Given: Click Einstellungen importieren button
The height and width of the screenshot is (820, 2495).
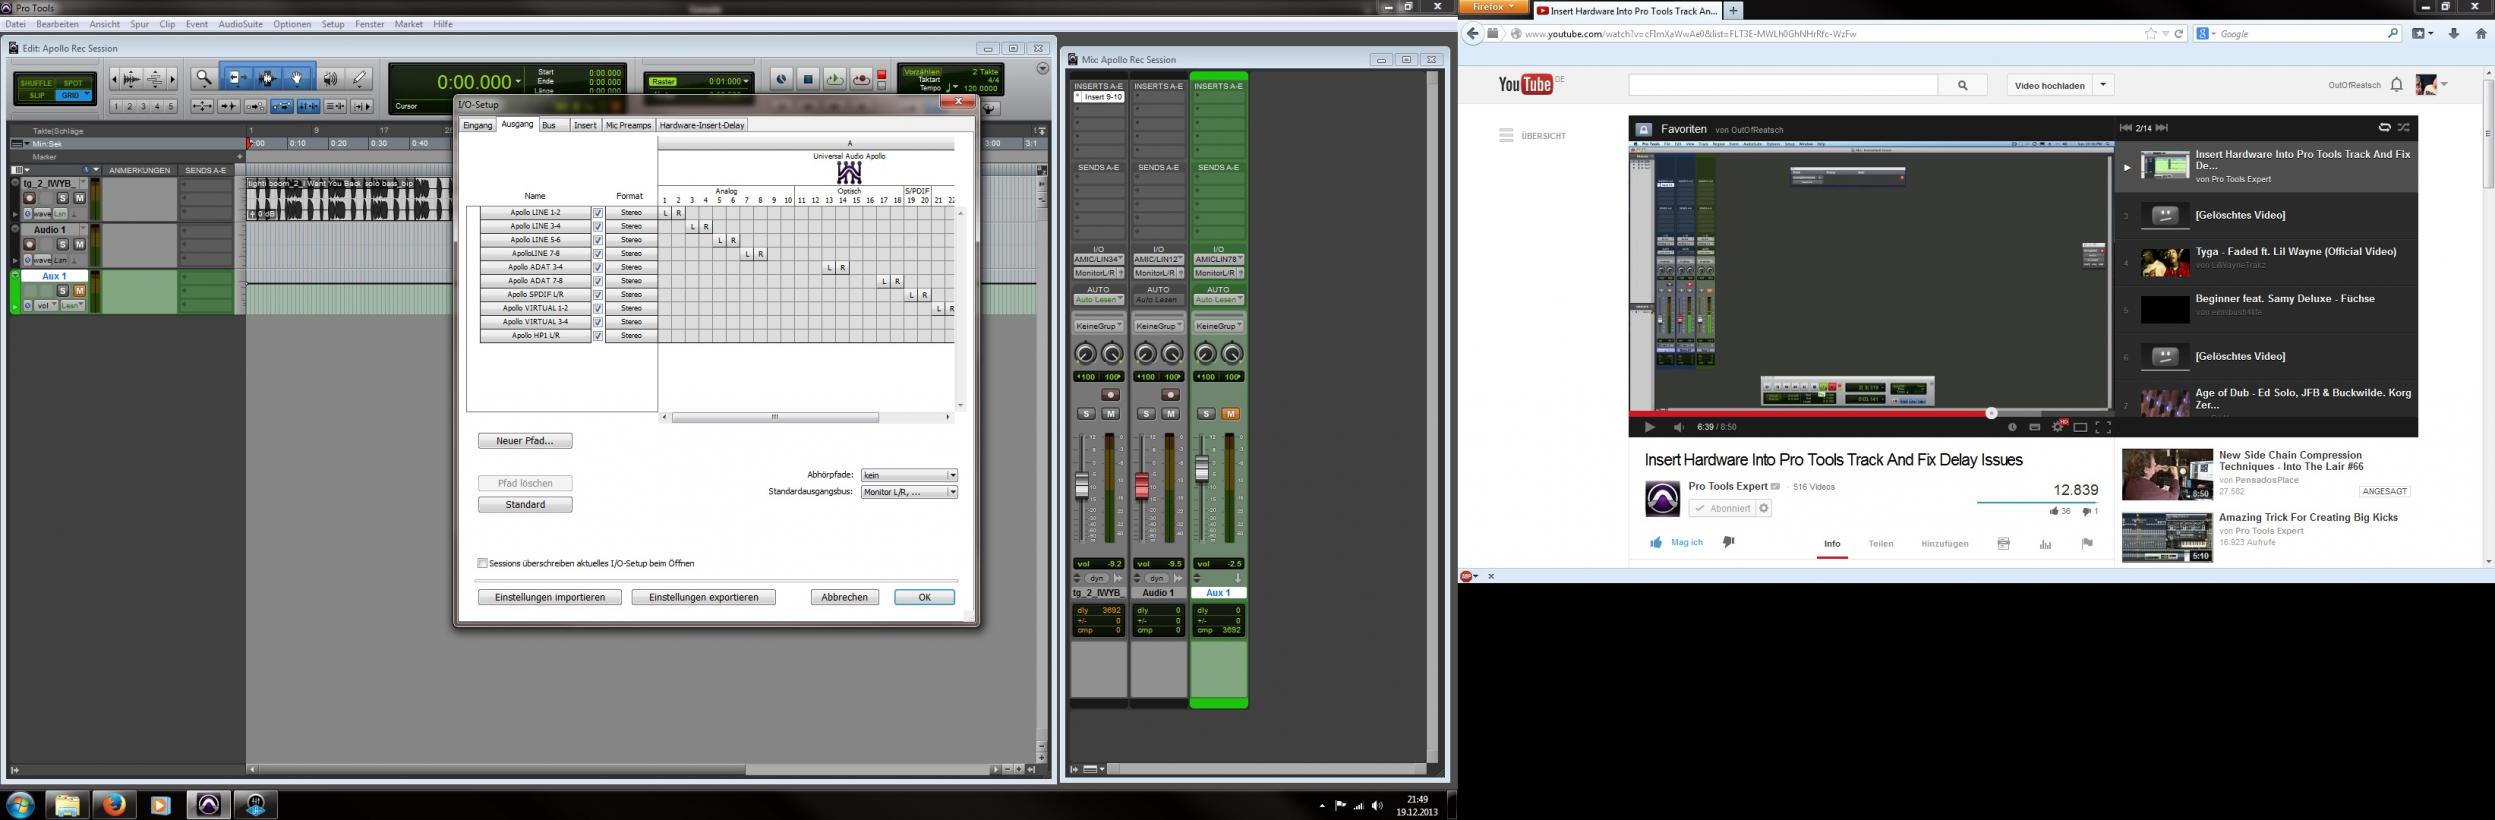Looking at the screenshot, I should pyautogui.click(x=550, y=597).
